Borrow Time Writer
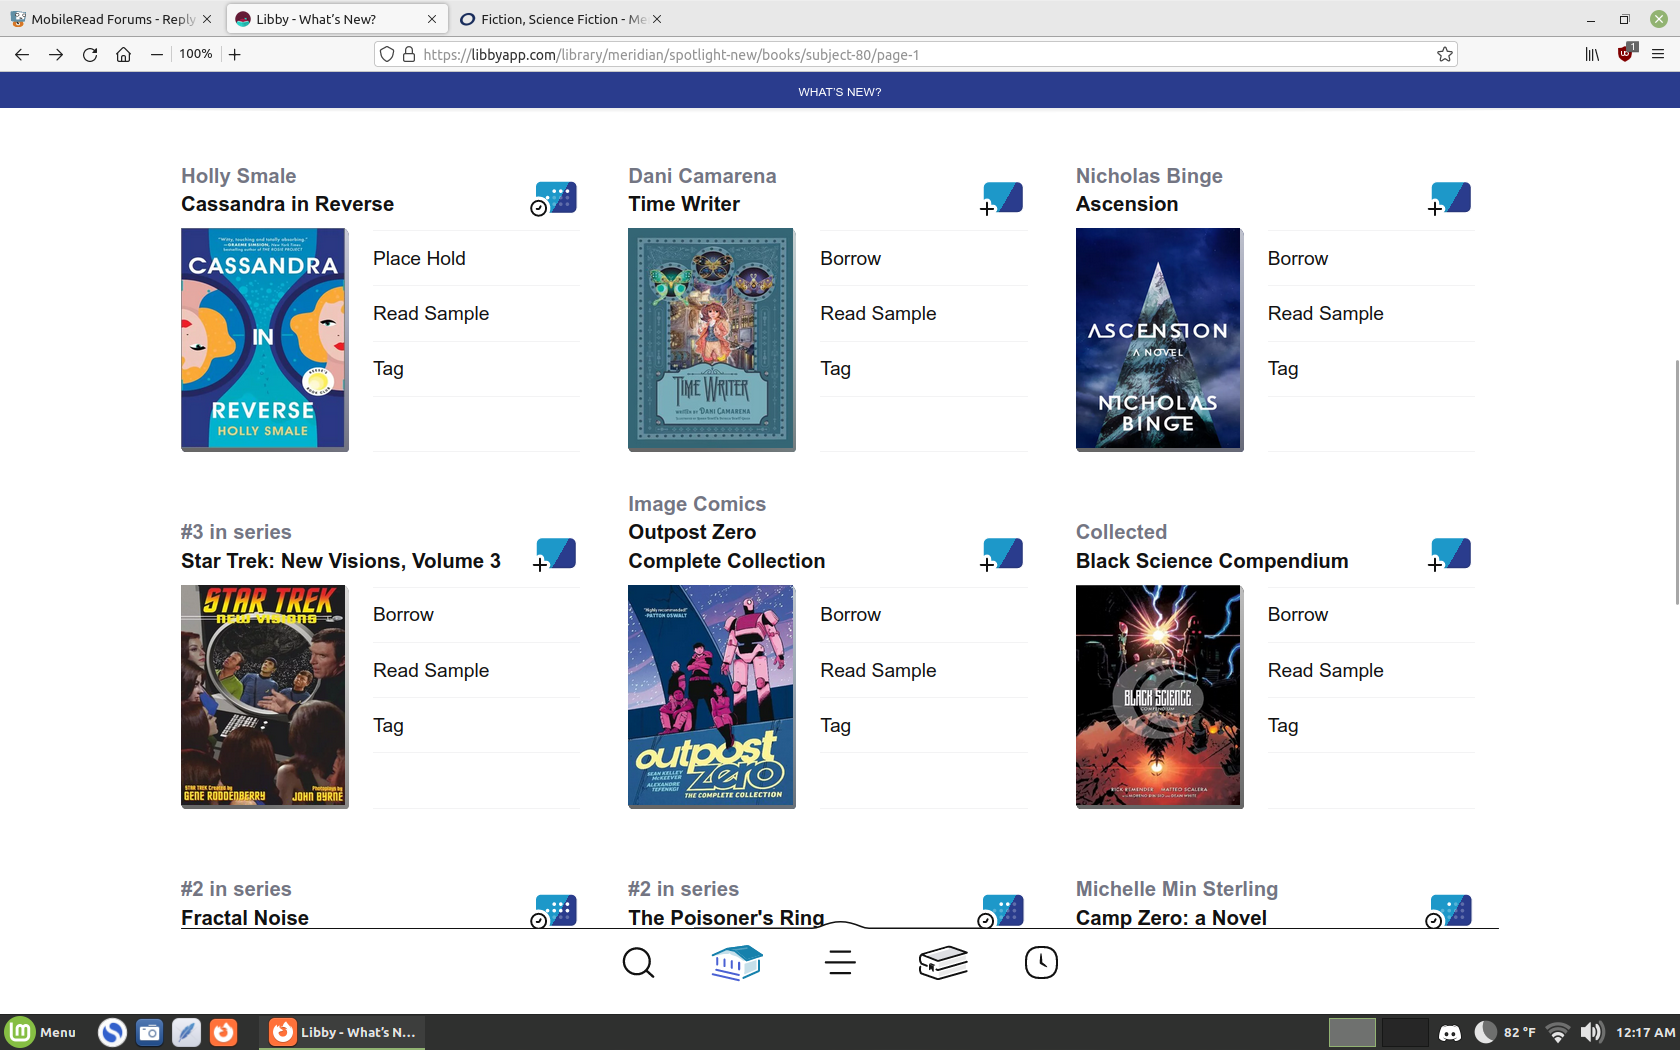1680x1050 pixels. 924,258
